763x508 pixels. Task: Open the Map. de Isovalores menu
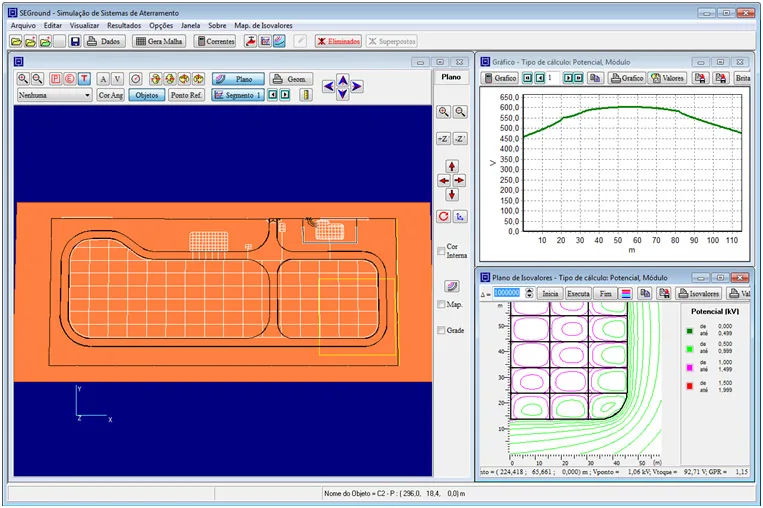[x=263, y=25]
